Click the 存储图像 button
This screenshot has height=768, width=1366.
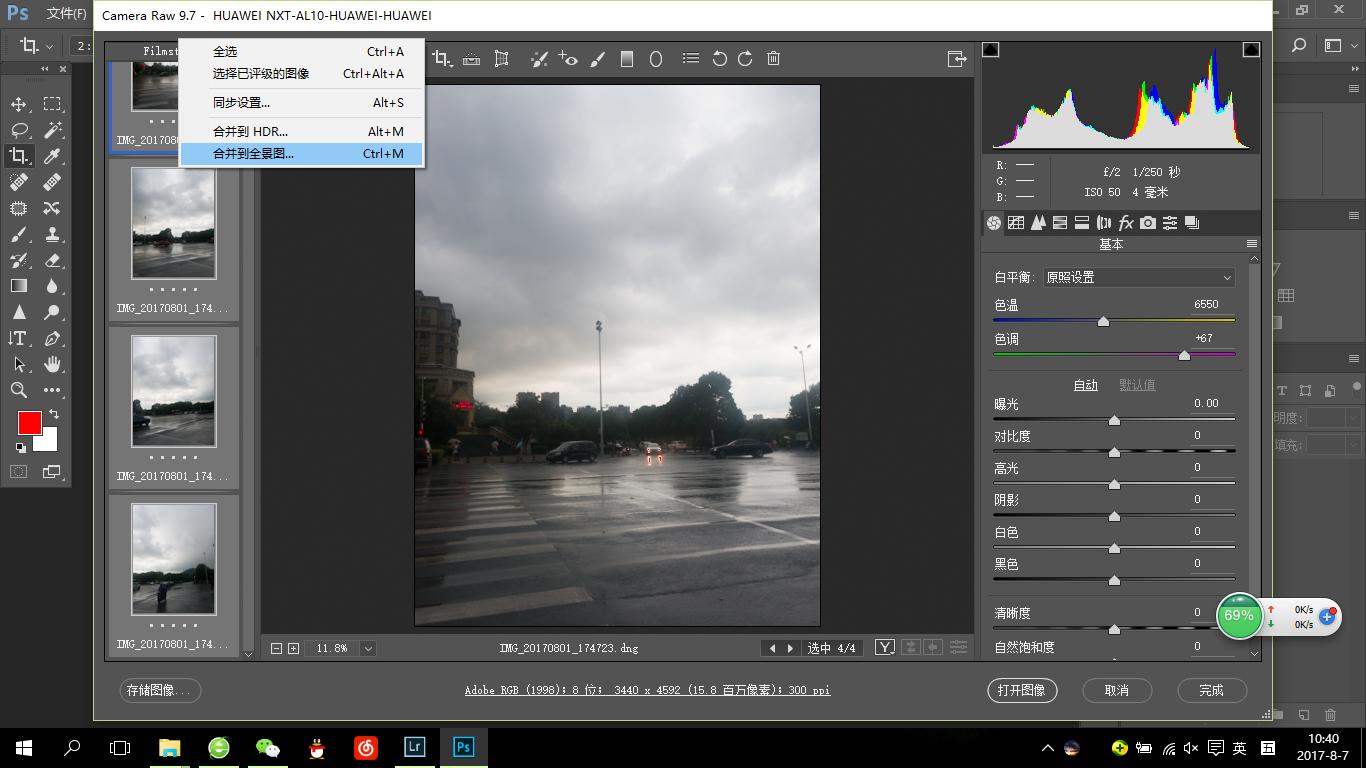[x=159, y=690]
